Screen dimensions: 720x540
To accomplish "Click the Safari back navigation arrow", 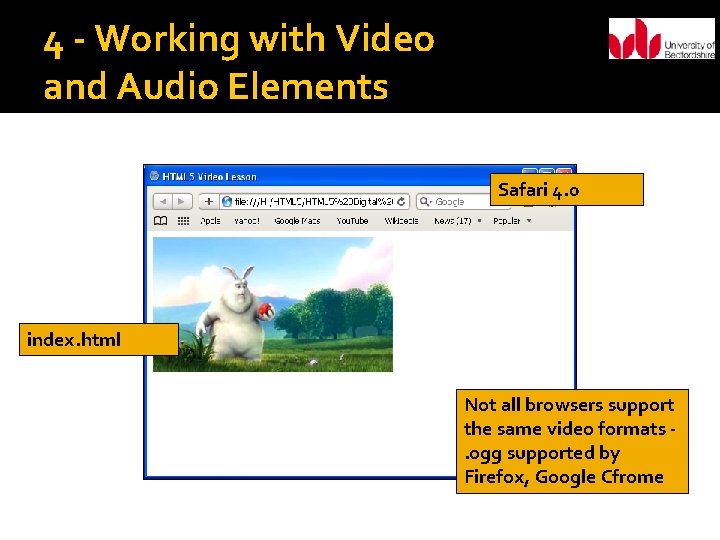I will [x=163, y=201].
